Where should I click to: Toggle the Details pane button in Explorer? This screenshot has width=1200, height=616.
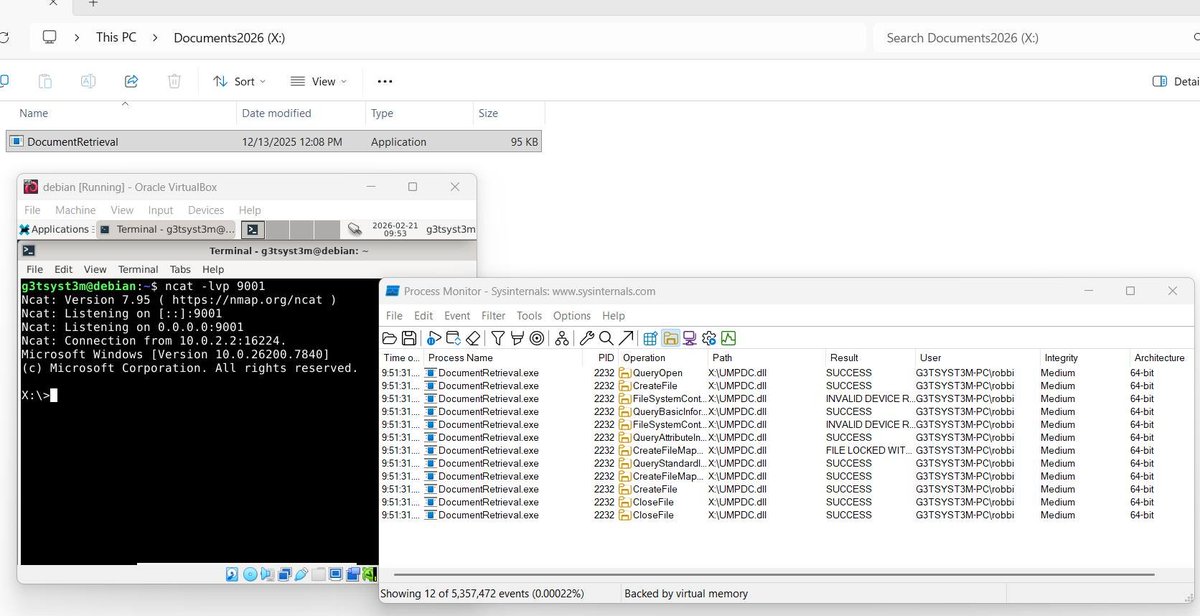(1174, 81)
